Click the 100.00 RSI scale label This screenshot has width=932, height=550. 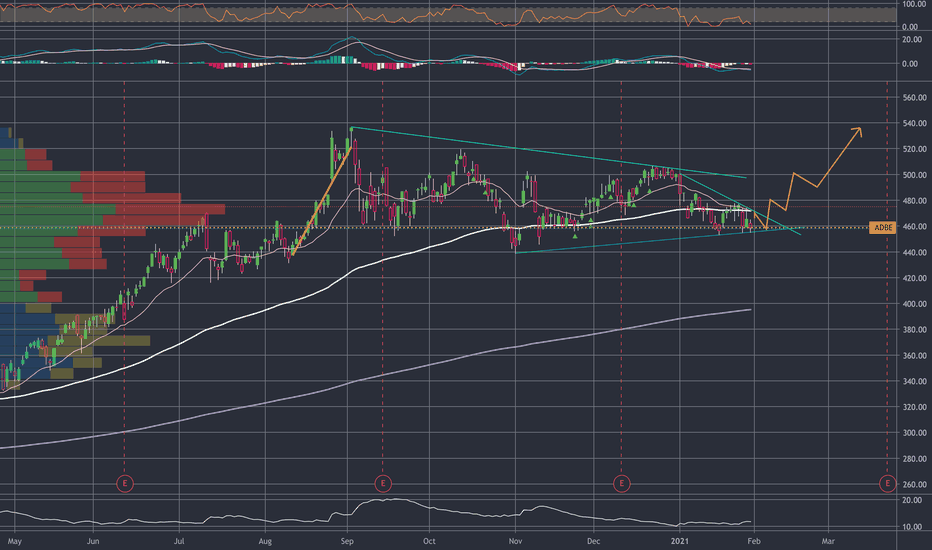point(914,4)
